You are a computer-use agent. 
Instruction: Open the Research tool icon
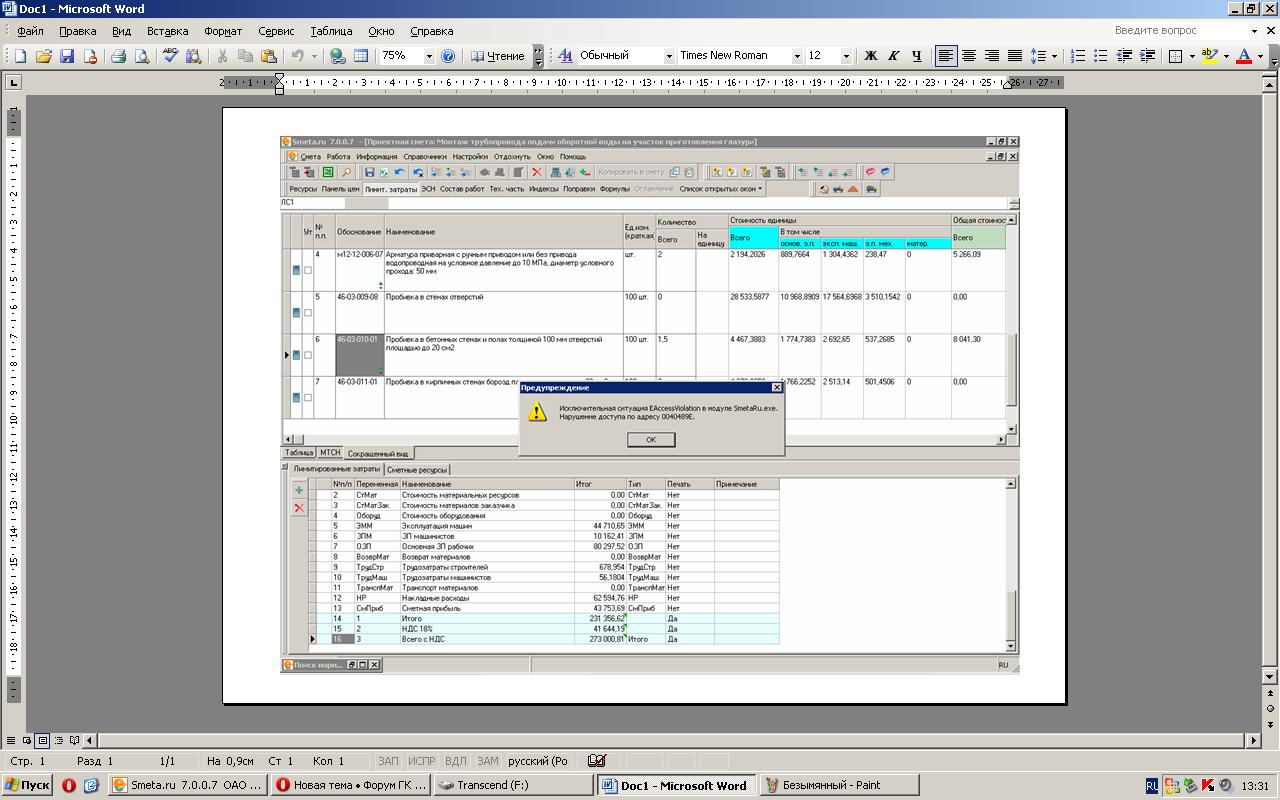[x=194, y=56]
